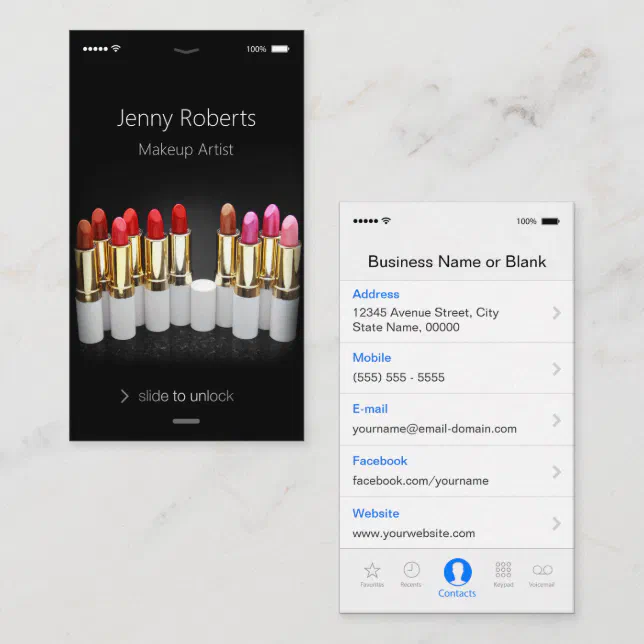Tap the Voicemail icon
The image size is (644, 644).
coord(542,570)
